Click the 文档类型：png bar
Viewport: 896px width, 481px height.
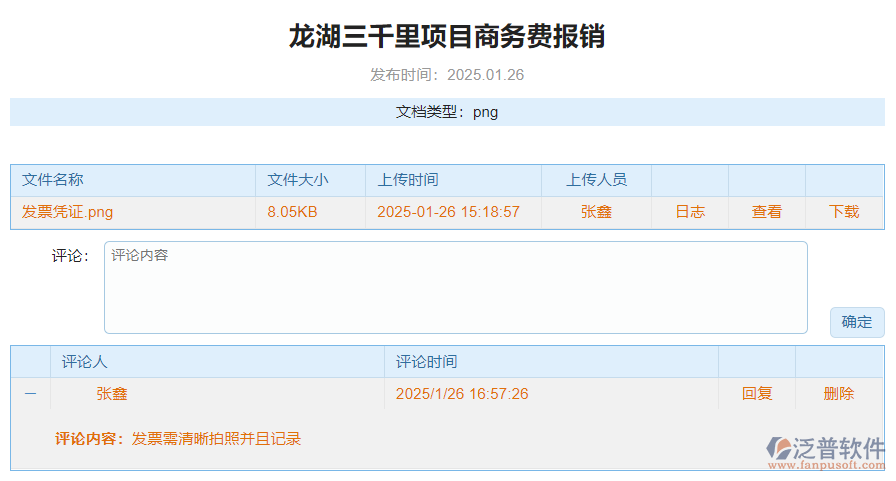coord(447,112)
